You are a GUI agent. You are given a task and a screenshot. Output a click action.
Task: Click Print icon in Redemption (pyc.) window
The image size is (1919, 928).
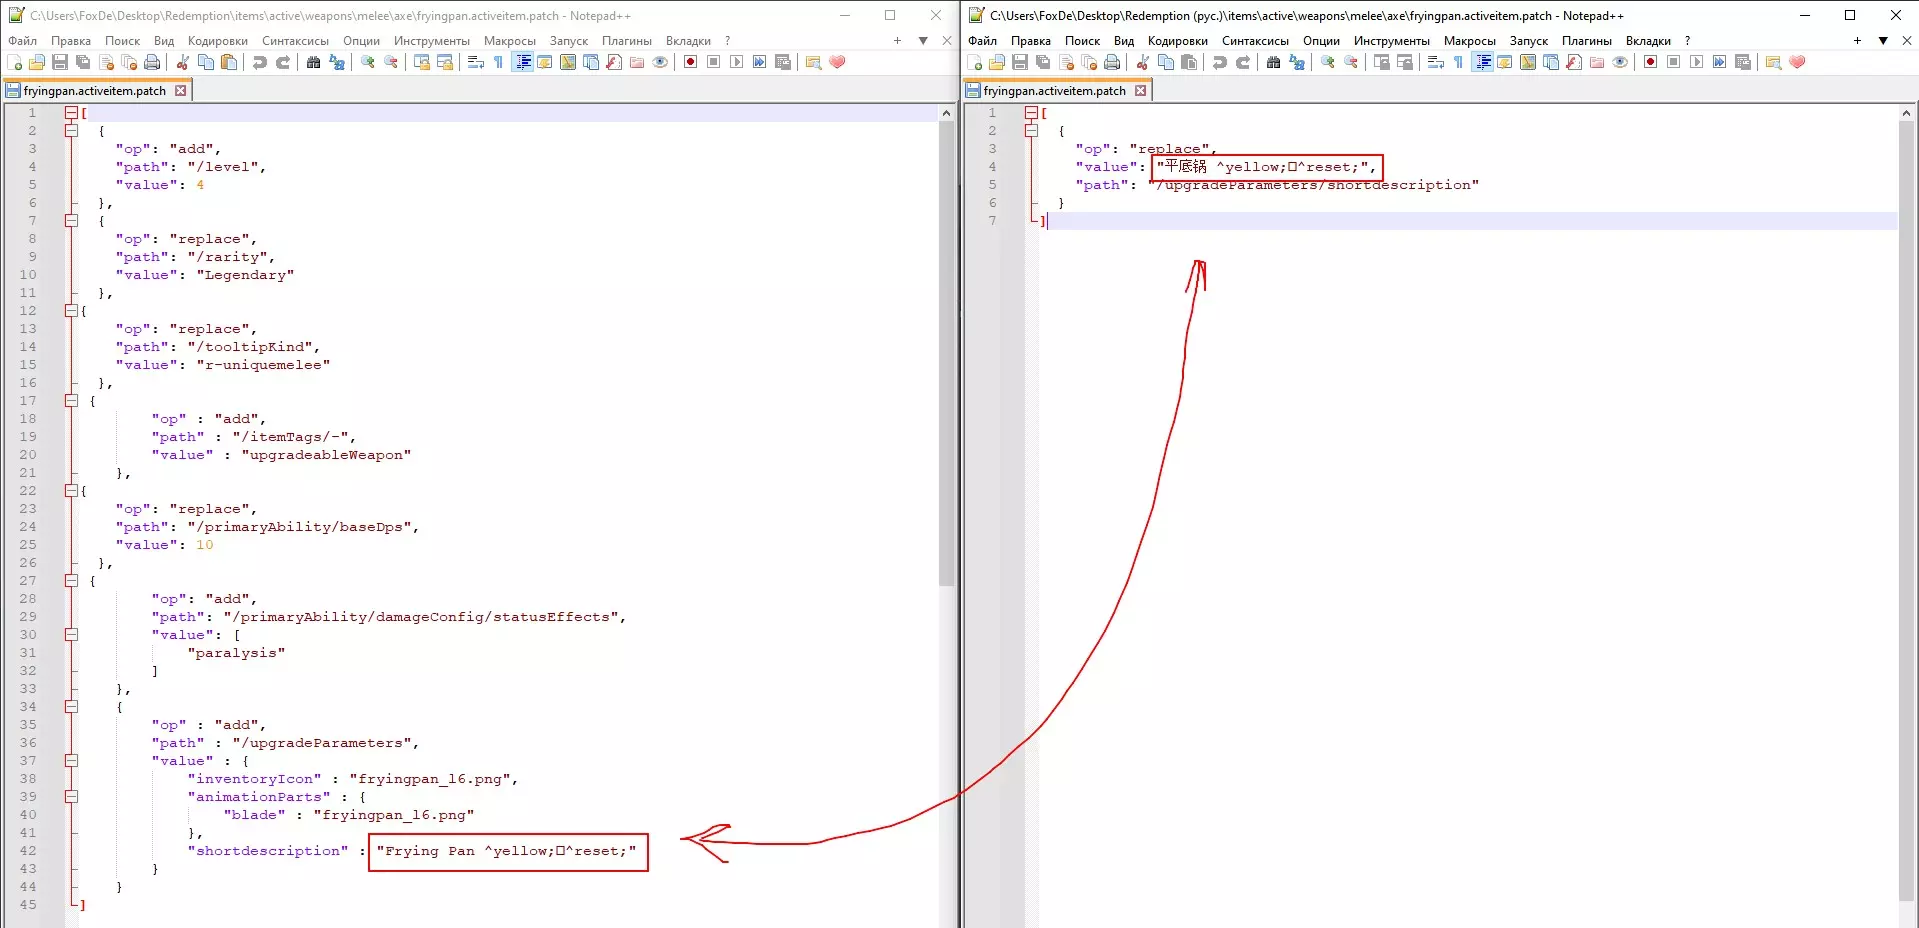(x=1112, y=62)
